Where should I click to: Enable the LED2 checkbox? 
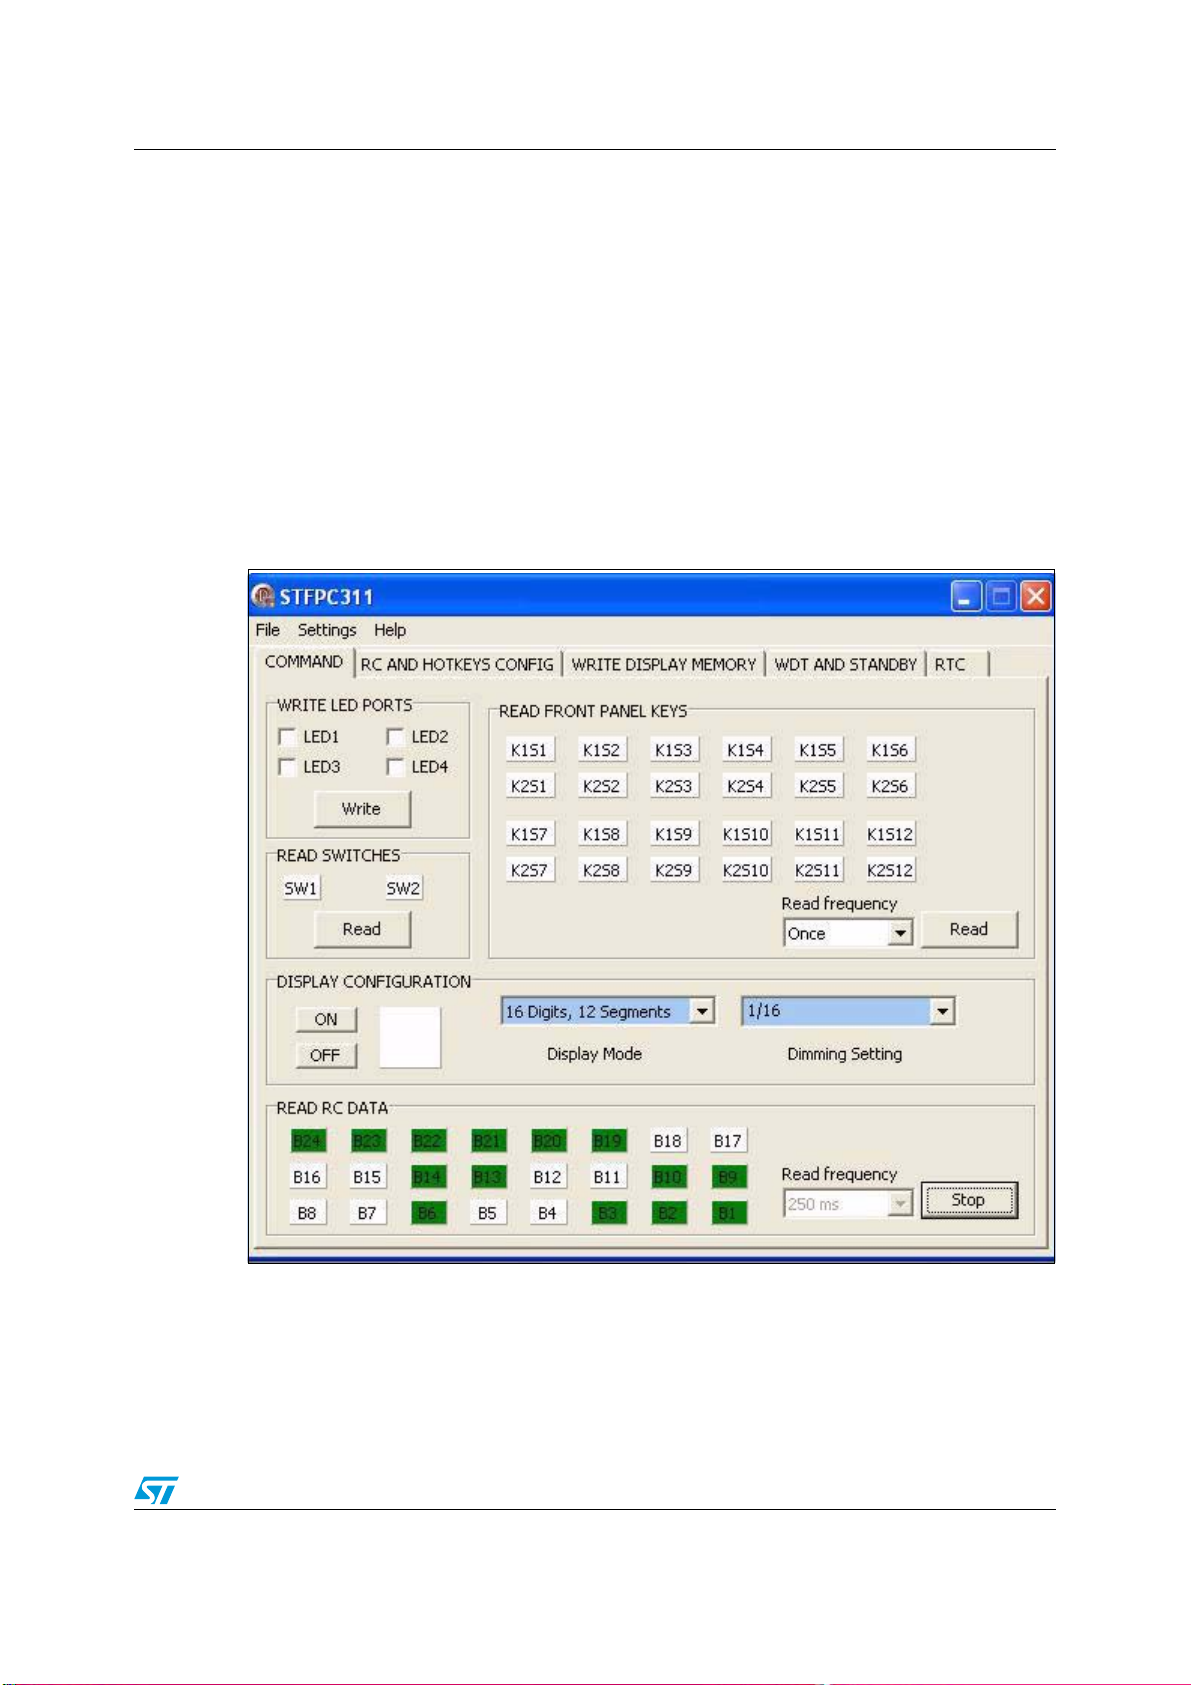[395, 737]
